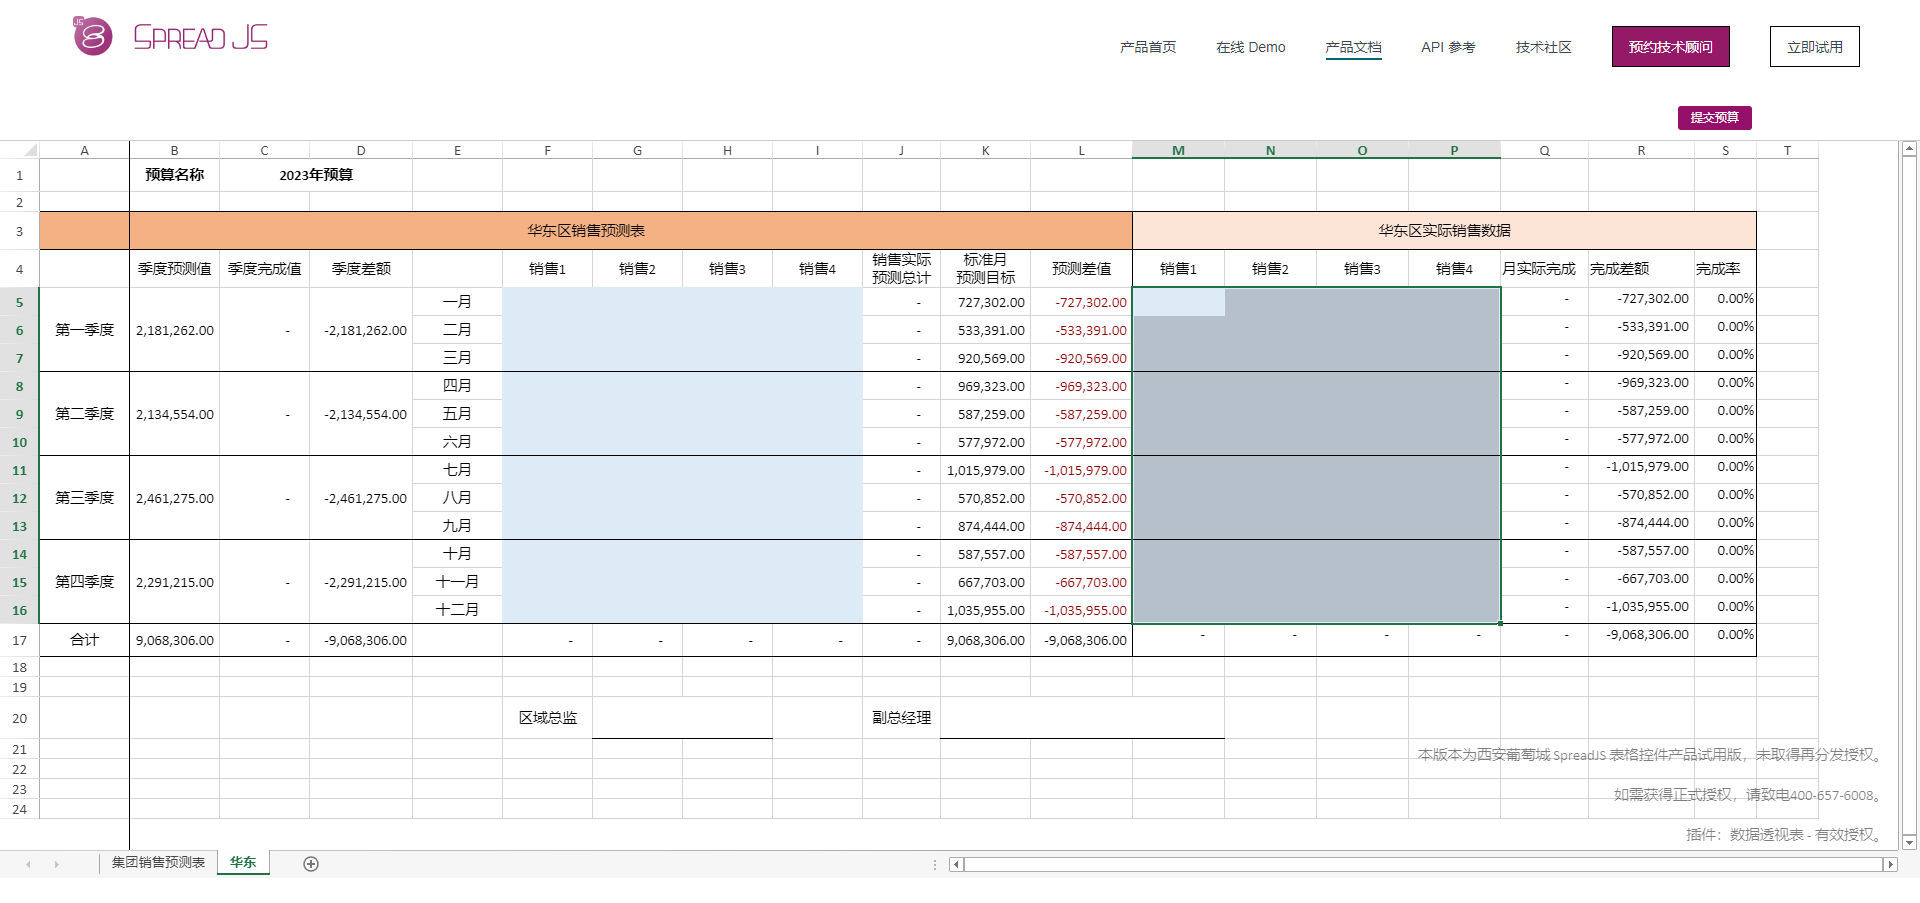
Task: Click the select-all corner triangle
Action: click(x=30, y=150)
